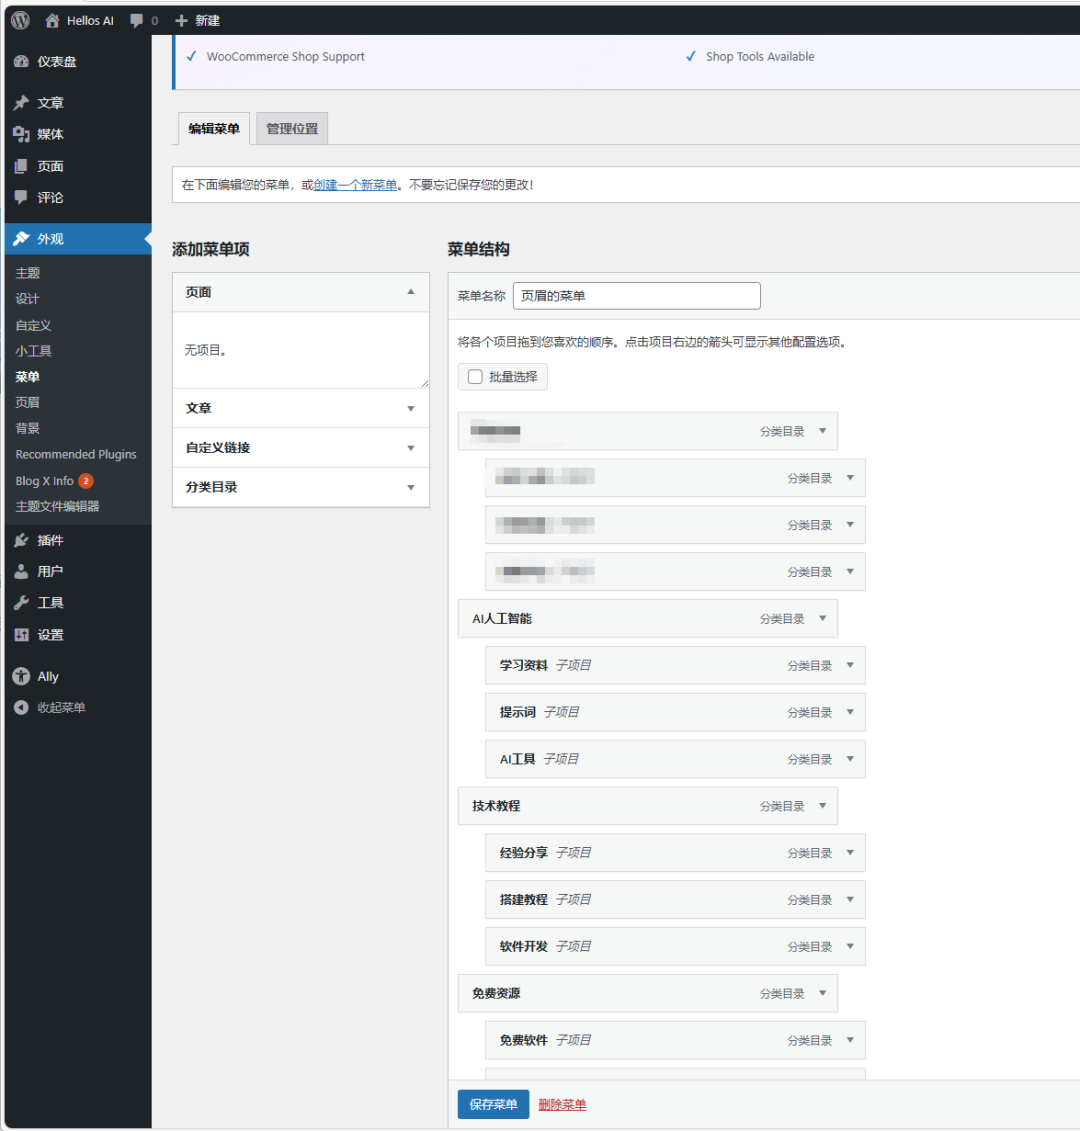Image resolution: width=1080 pixels, height=1131 pixels.
Task: Click the 删除菜单 link
Action: [x=562, y=1105]
